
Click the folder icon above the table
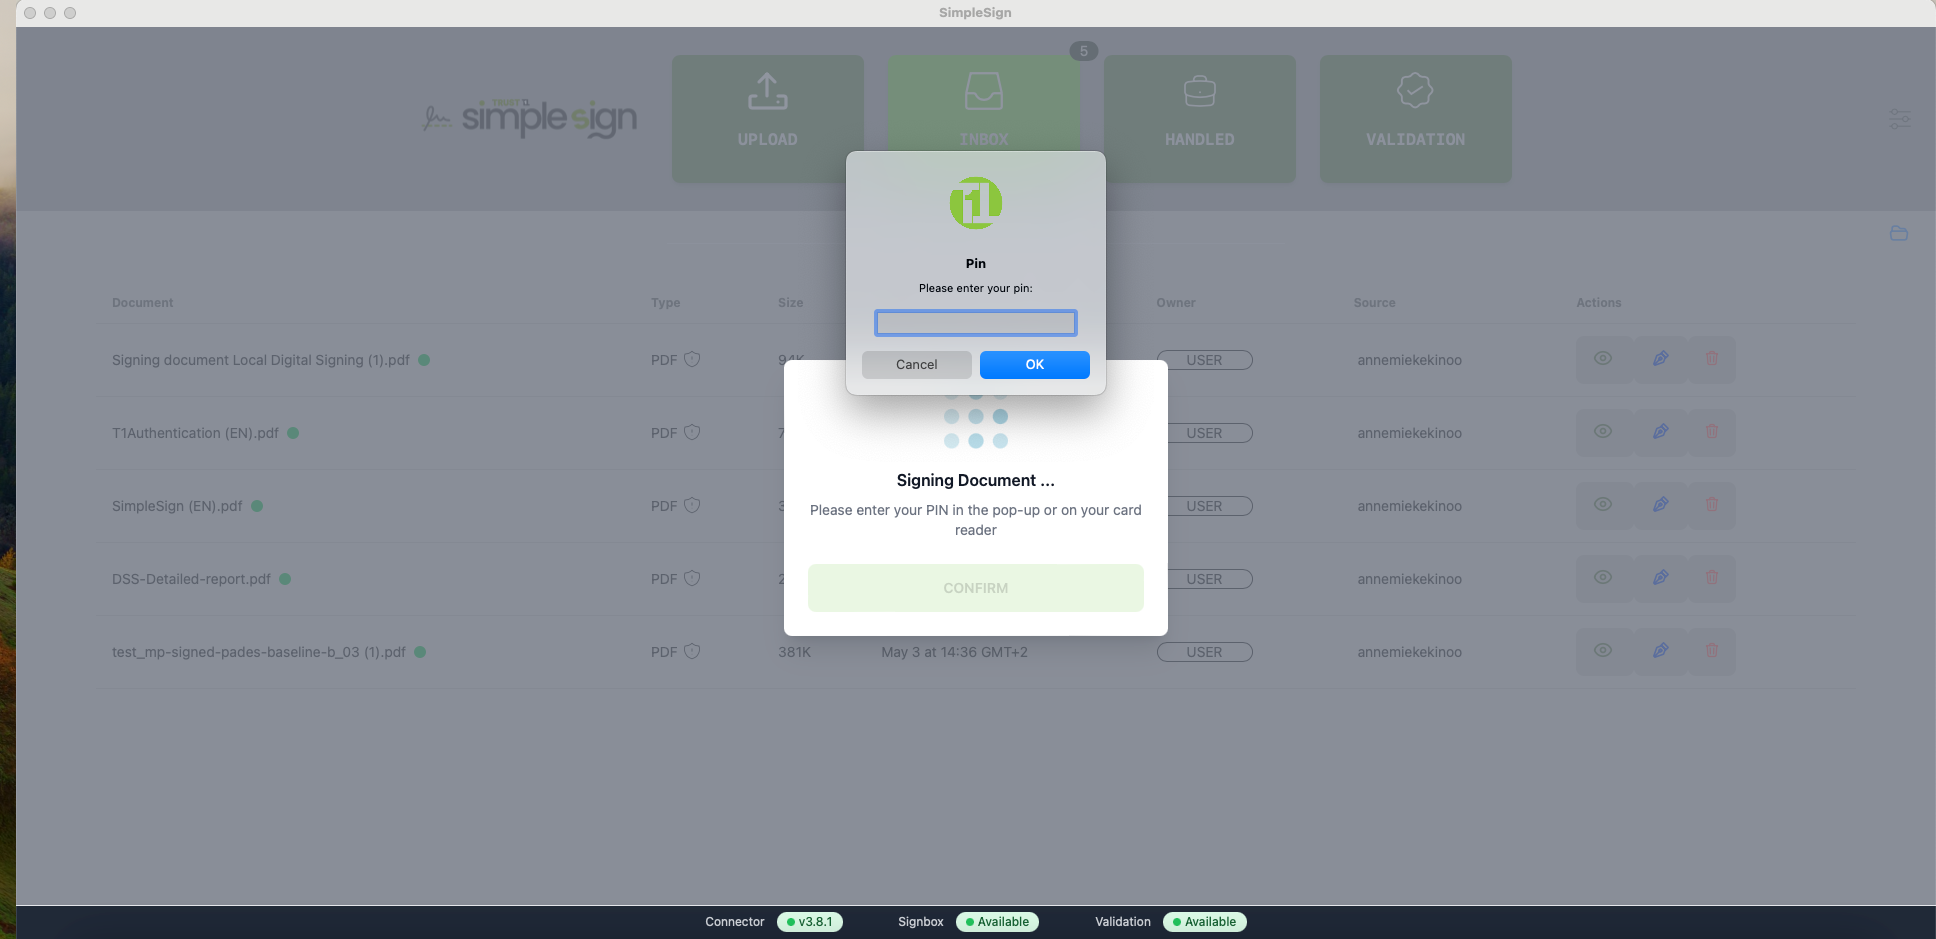pos(1899,233)
